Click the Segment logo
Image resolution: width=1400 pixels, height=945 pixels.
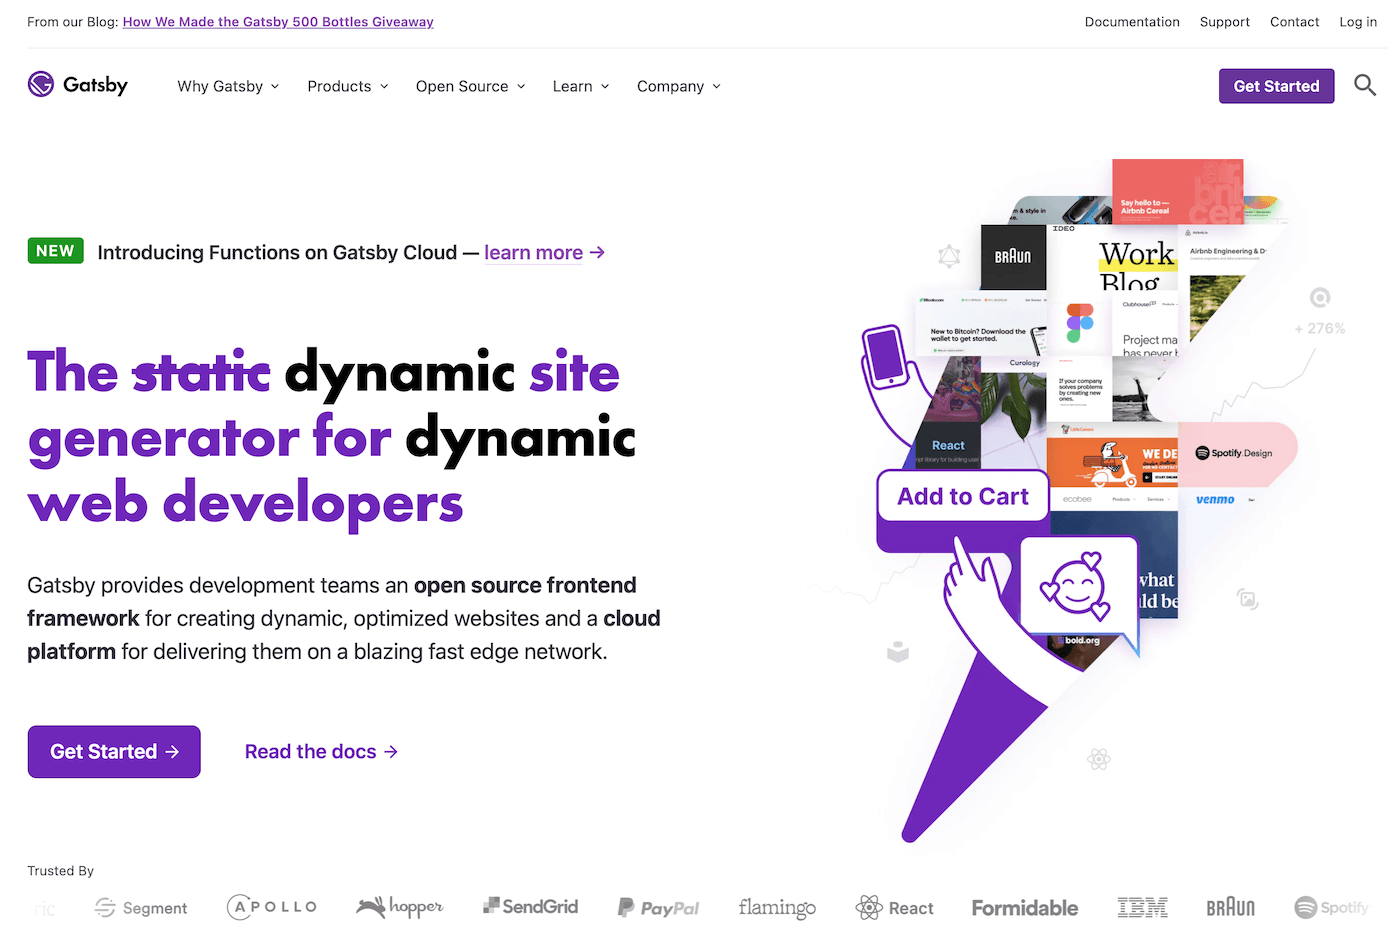point(141,908)
